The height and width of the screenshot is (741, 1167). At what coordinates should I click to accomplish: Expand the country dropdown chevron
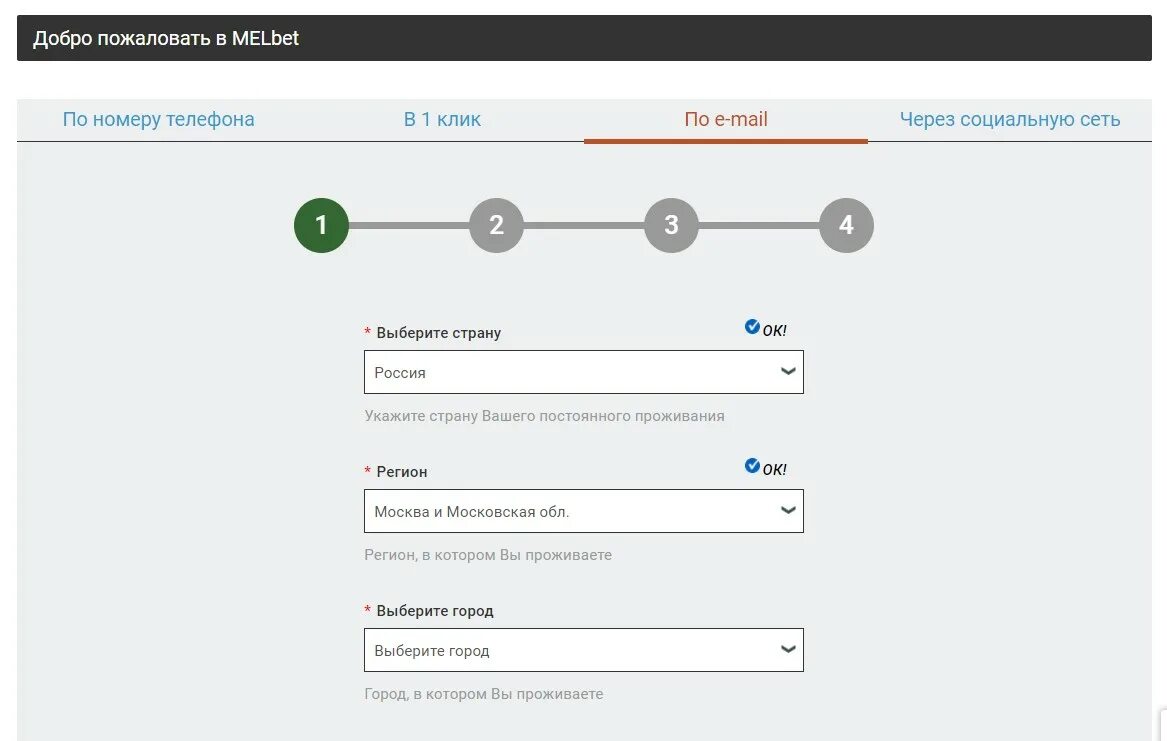[x=788, y=371]
